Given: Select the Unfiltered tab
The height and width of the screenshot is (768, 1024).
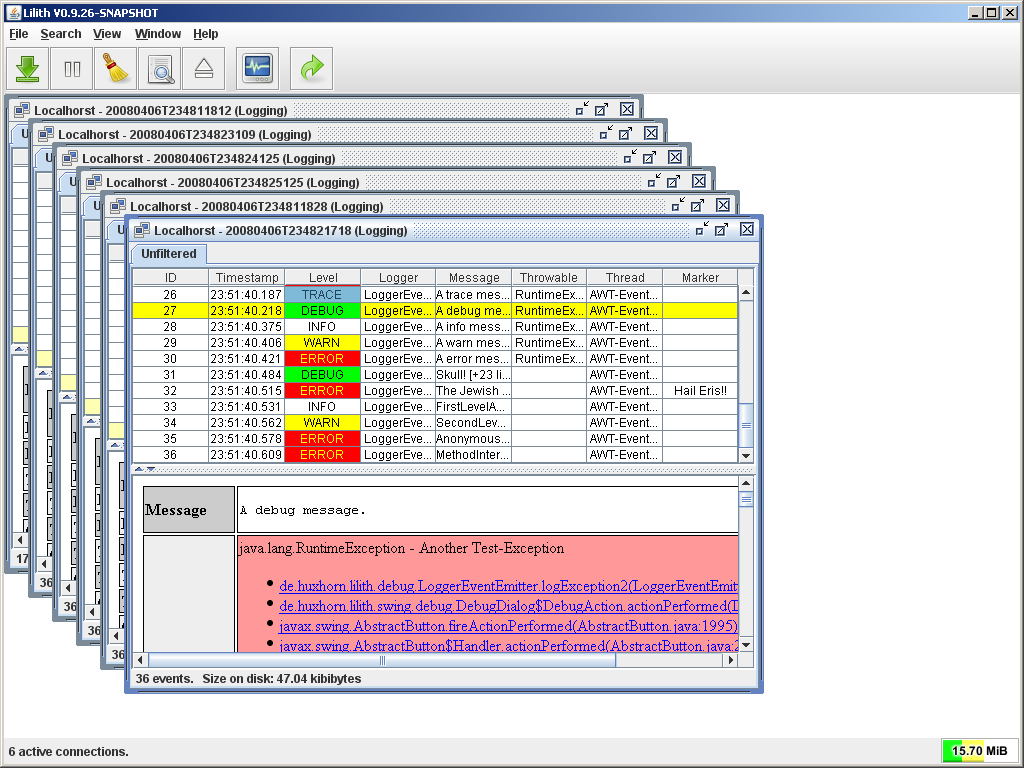Looking at the screenshot, I should 168,254.
